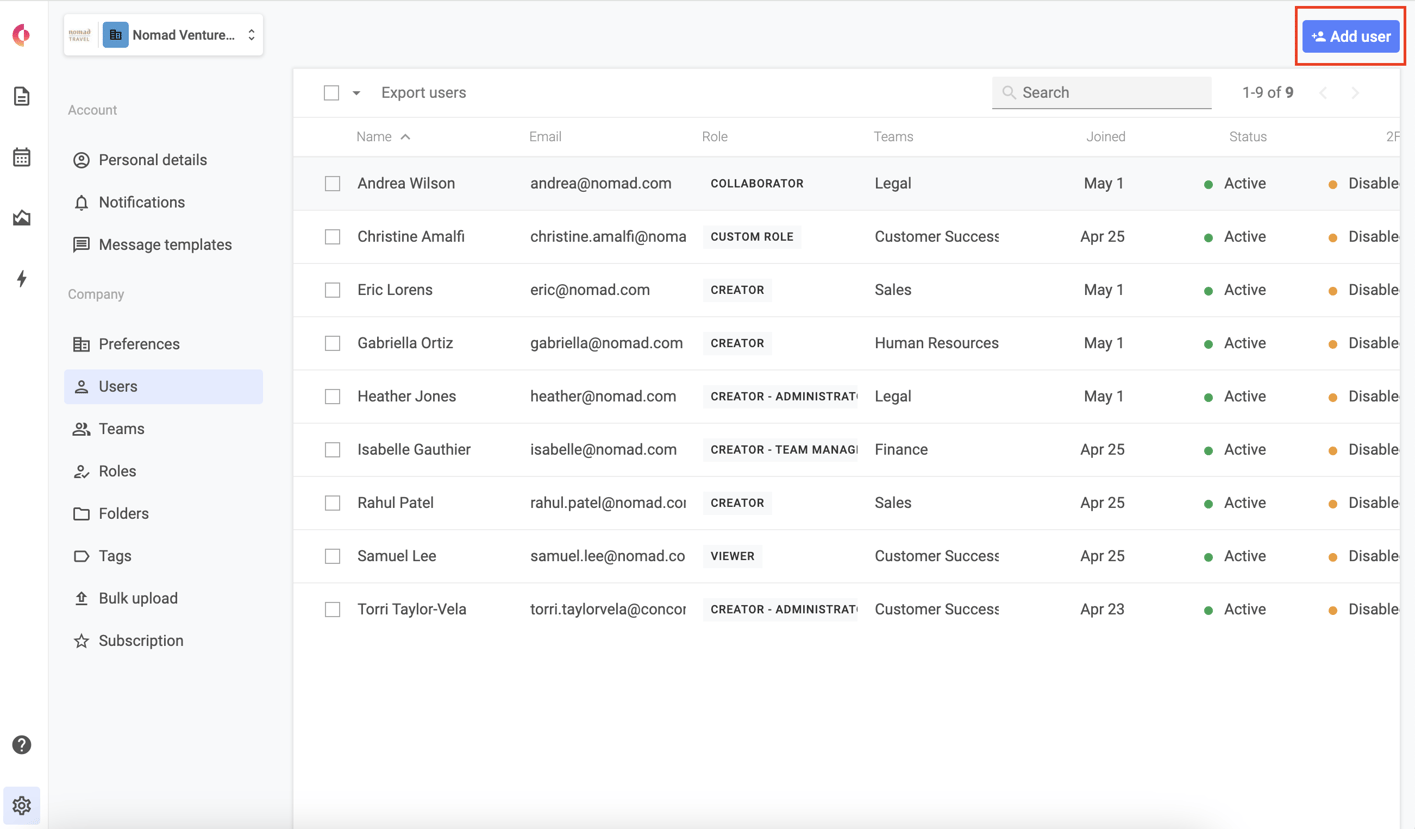Sort users by the Name column arrow
The image size is (1415, 829).
pos(405,137)
